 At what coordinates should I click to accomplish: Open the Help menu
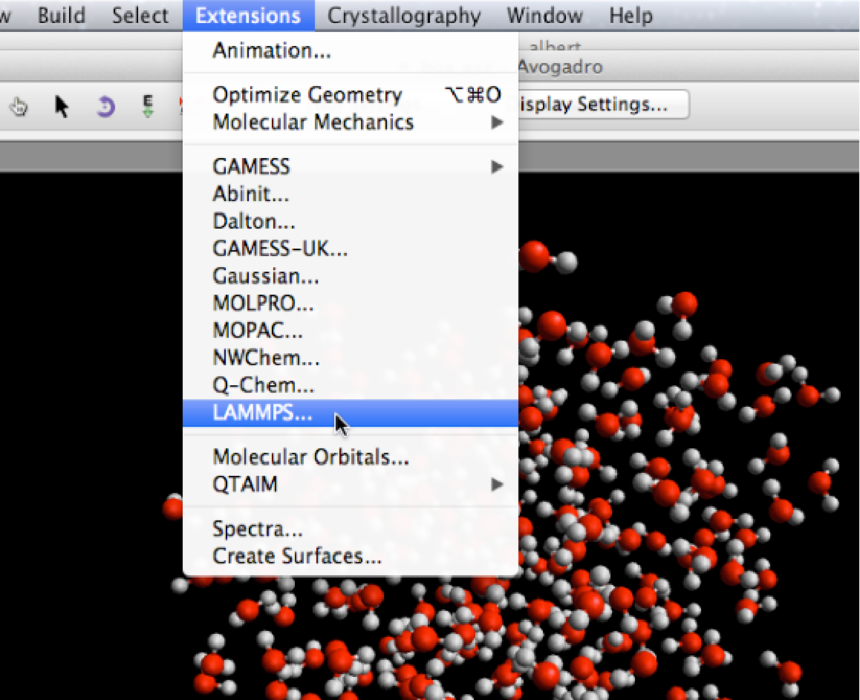(x=630, y=16)
